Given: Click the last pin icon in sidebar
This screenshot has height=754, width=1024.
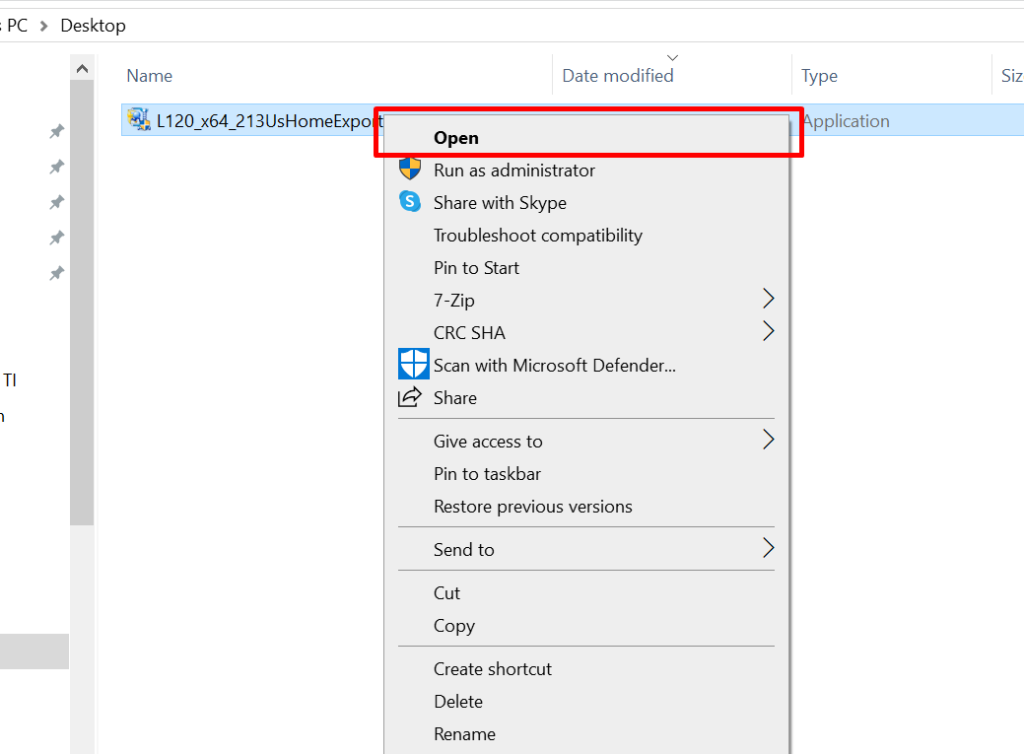Looking at the screenshot, I should (x=57, y=273).
